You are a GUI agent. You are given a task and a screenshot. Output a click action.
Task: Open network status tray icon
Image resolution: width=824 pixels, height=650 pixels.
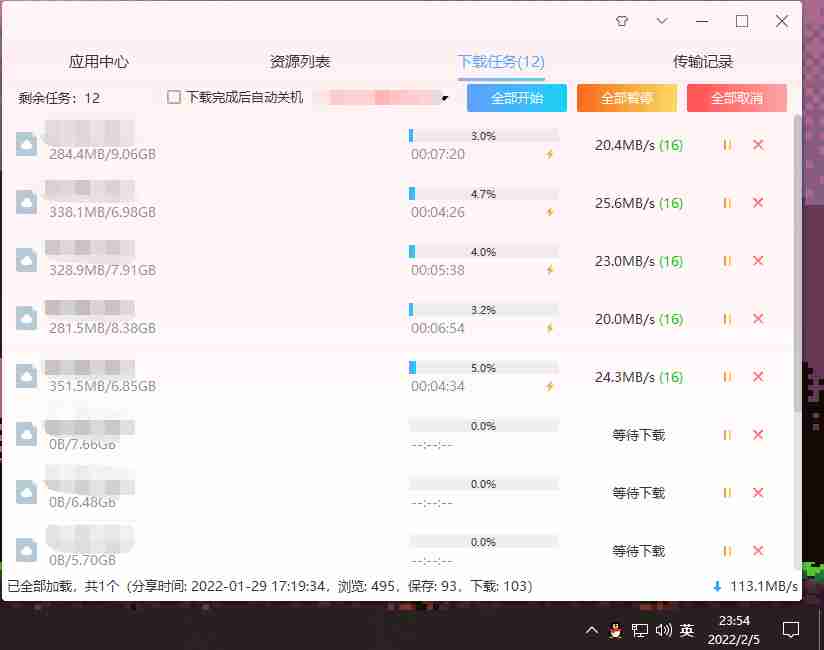(x=640, y=630)
